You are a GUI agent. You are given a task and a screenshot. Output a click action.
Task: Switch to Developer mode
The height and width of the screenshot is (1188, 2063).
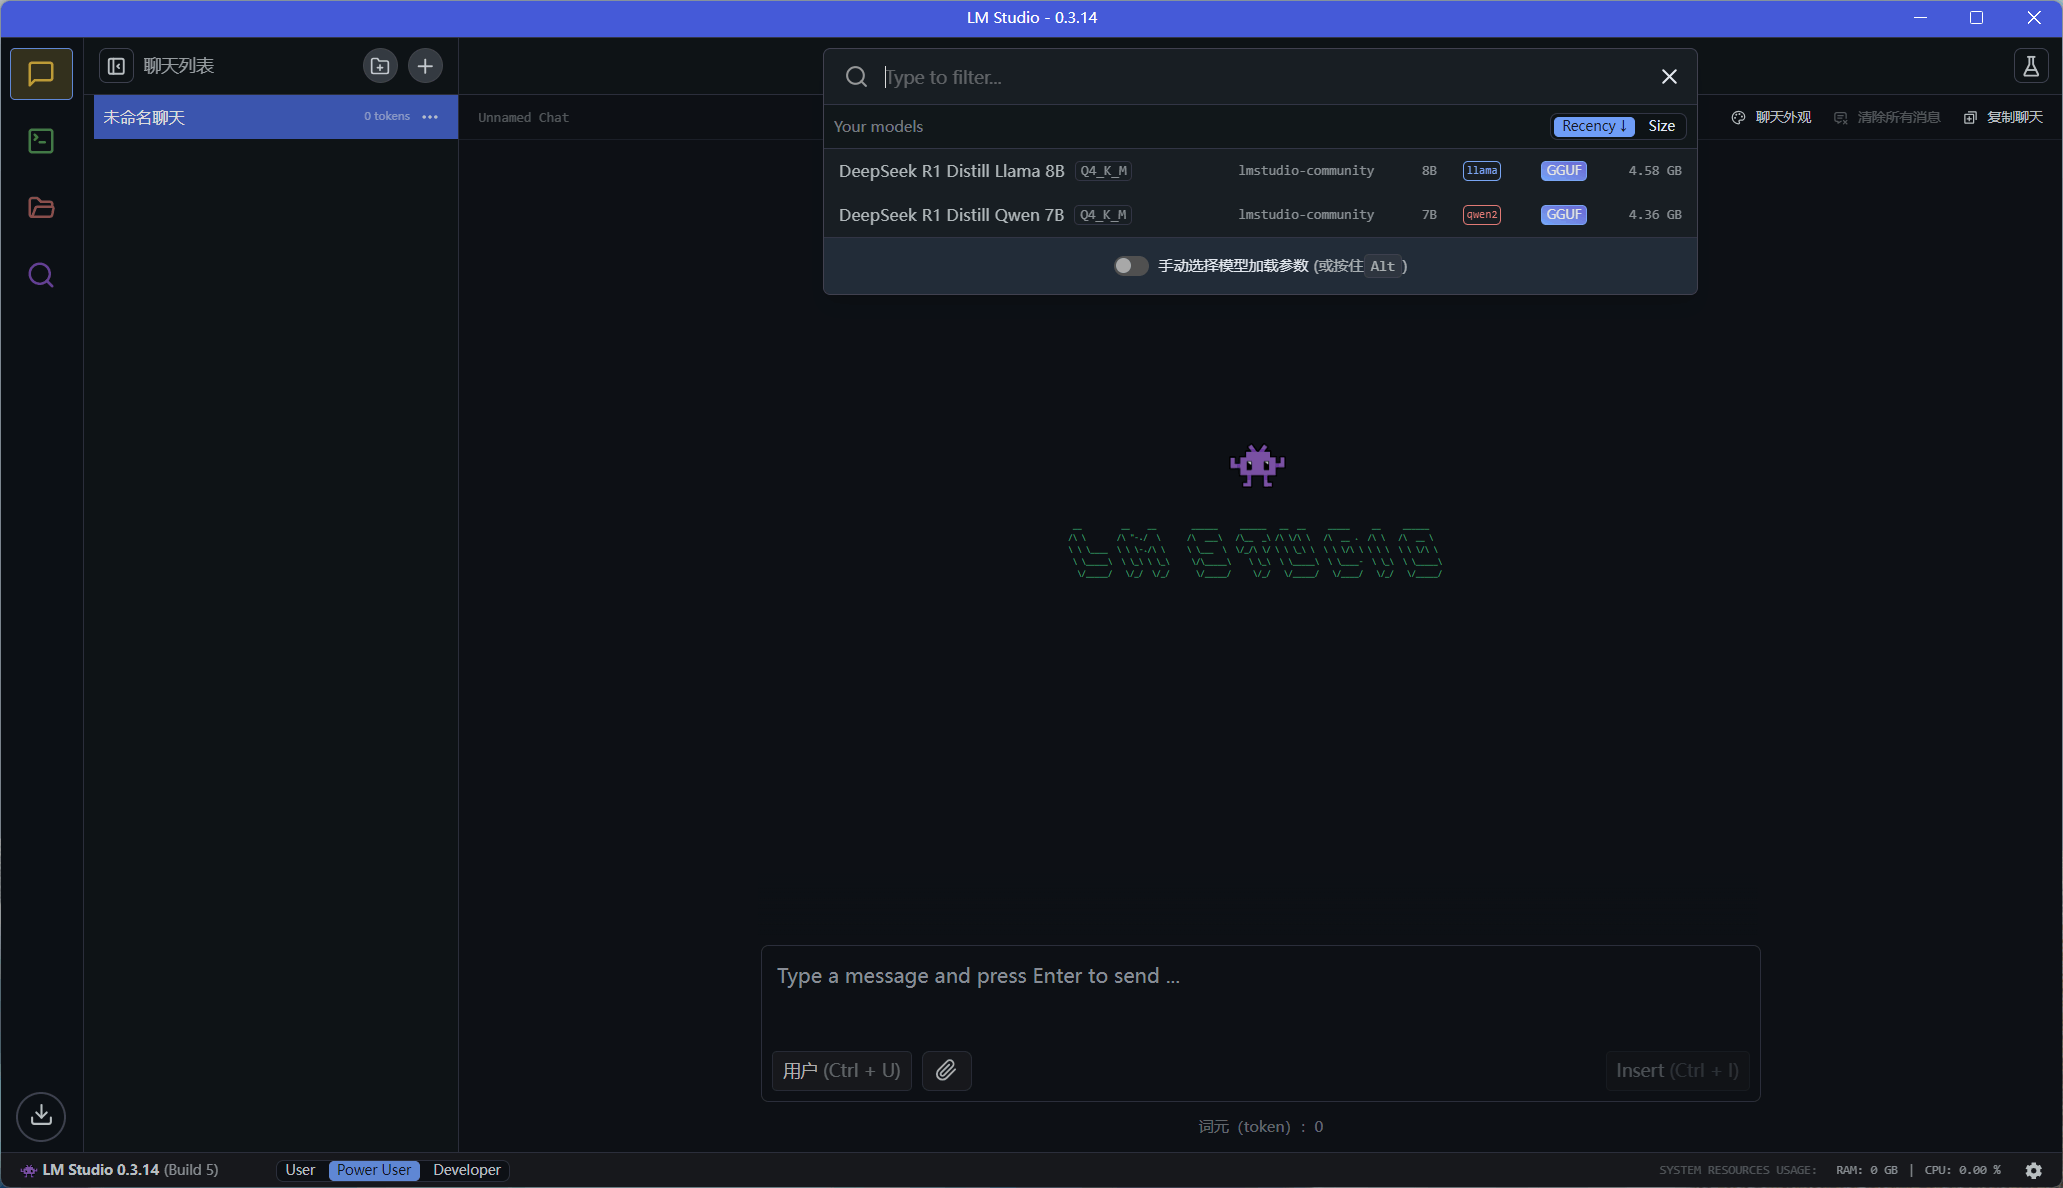(x=467, y=1170)
